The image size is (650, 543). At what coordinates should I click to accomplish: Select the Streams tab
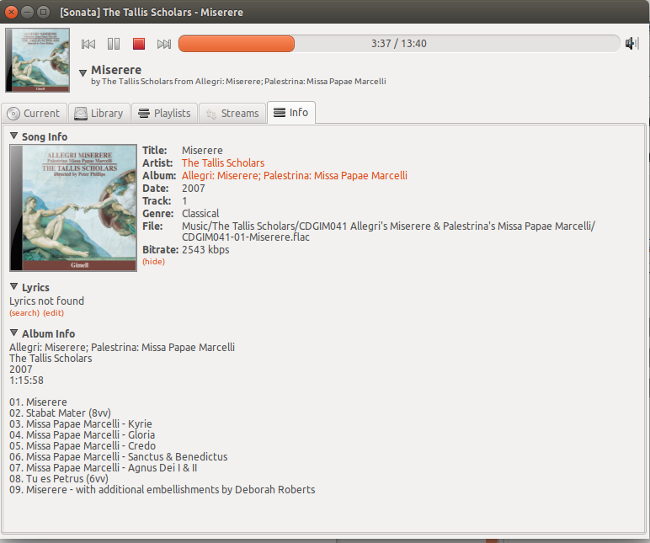pos(231,113)
